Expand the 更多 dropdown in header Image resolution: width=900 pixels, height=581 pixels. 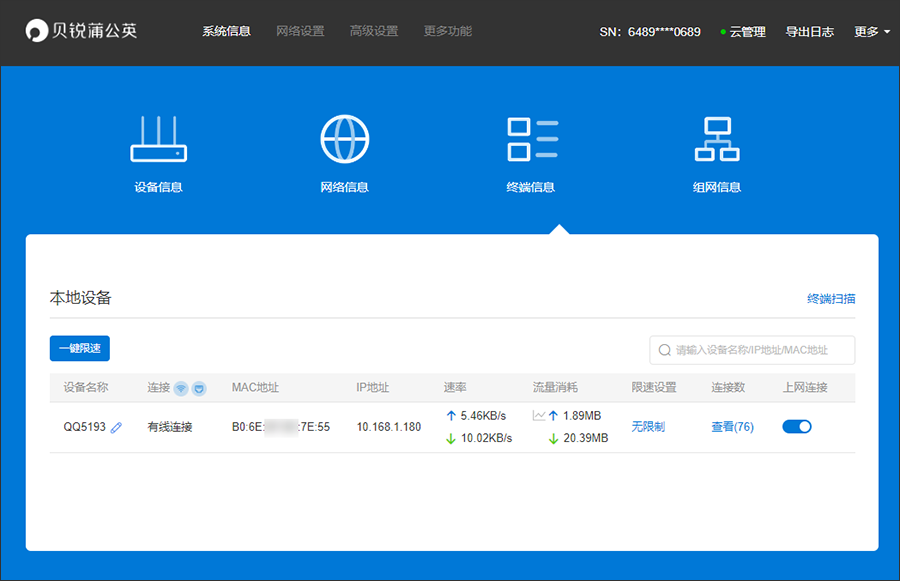(x=872, y=32)
